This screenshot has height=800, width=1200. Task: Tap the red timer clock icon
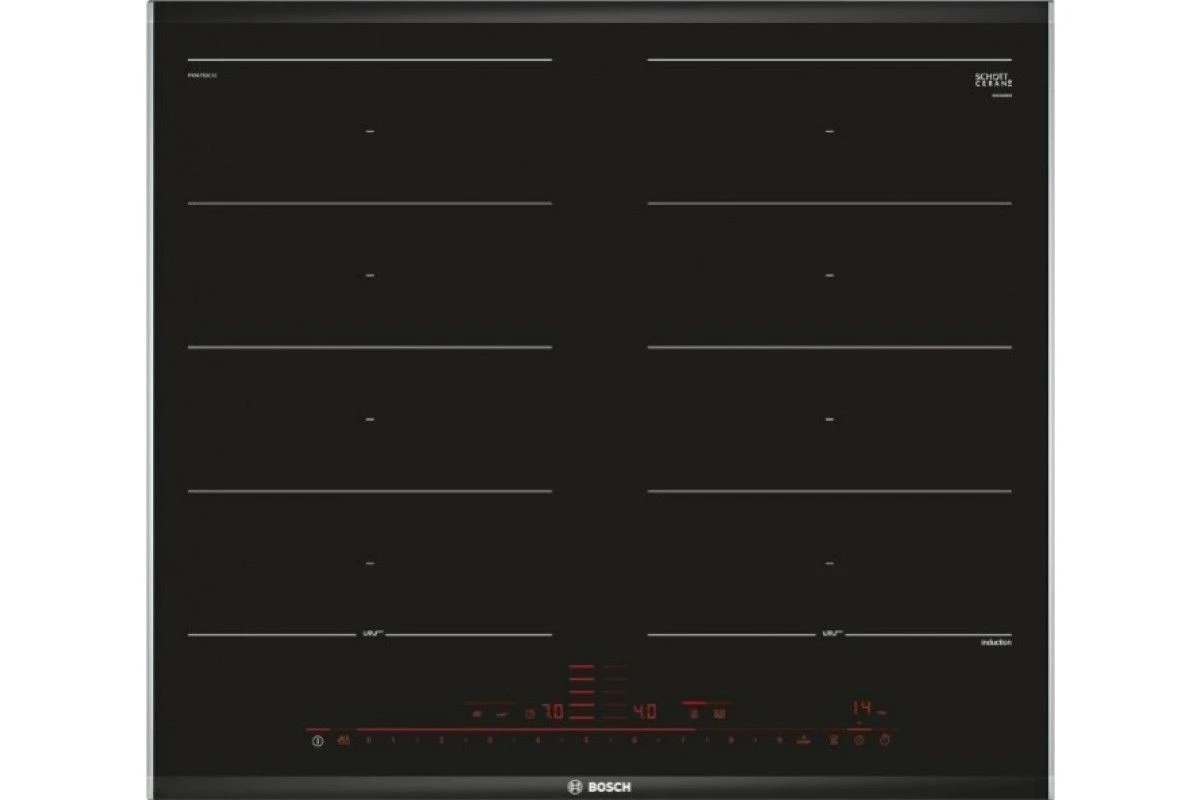(x=858, y=741)
